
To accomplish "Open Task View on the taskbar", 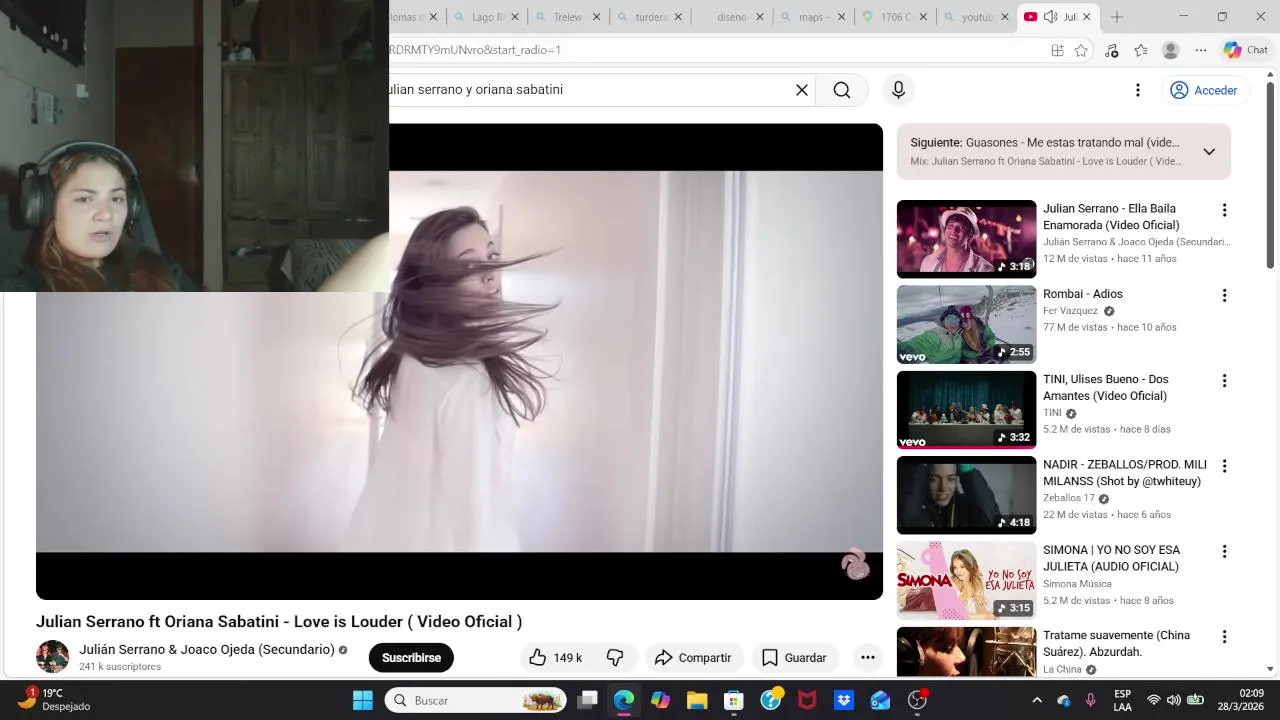I will click(587, 700).
